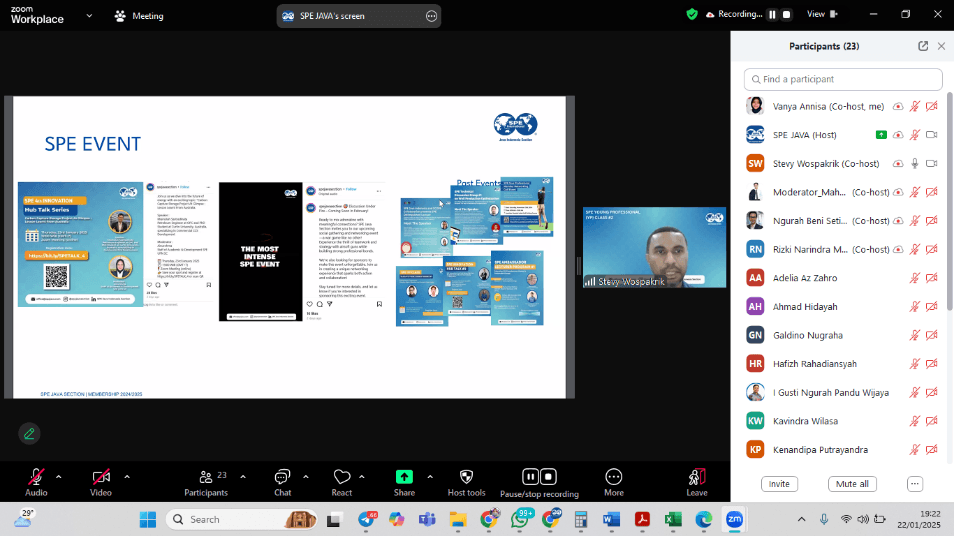The image size is (954, 536).
Task: Click the SPE JAVA's screen tab
Action: pyautogui.click(x=358, y=16)
